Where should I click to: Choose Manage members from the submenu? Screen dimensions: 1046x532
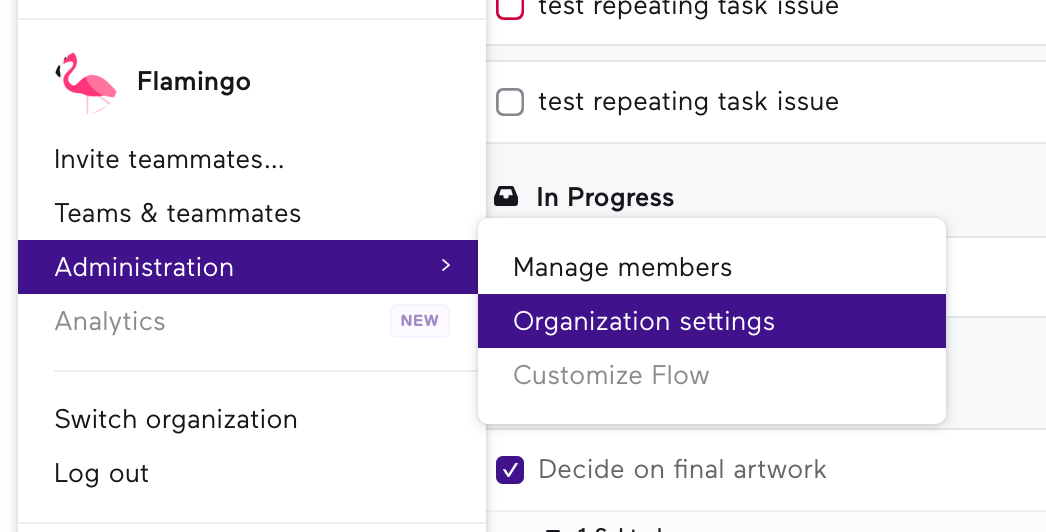tap(712, 267)
